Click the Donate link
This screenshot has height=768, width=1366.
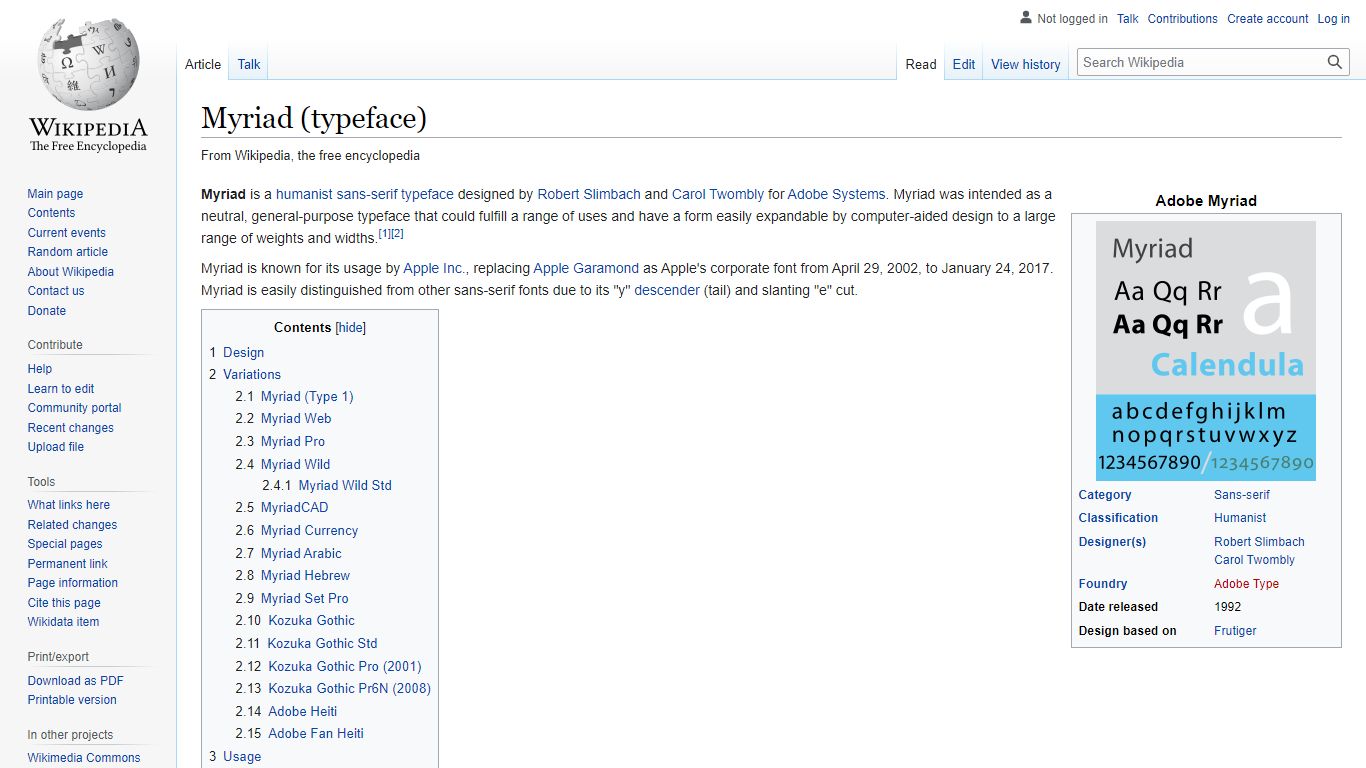47,311
